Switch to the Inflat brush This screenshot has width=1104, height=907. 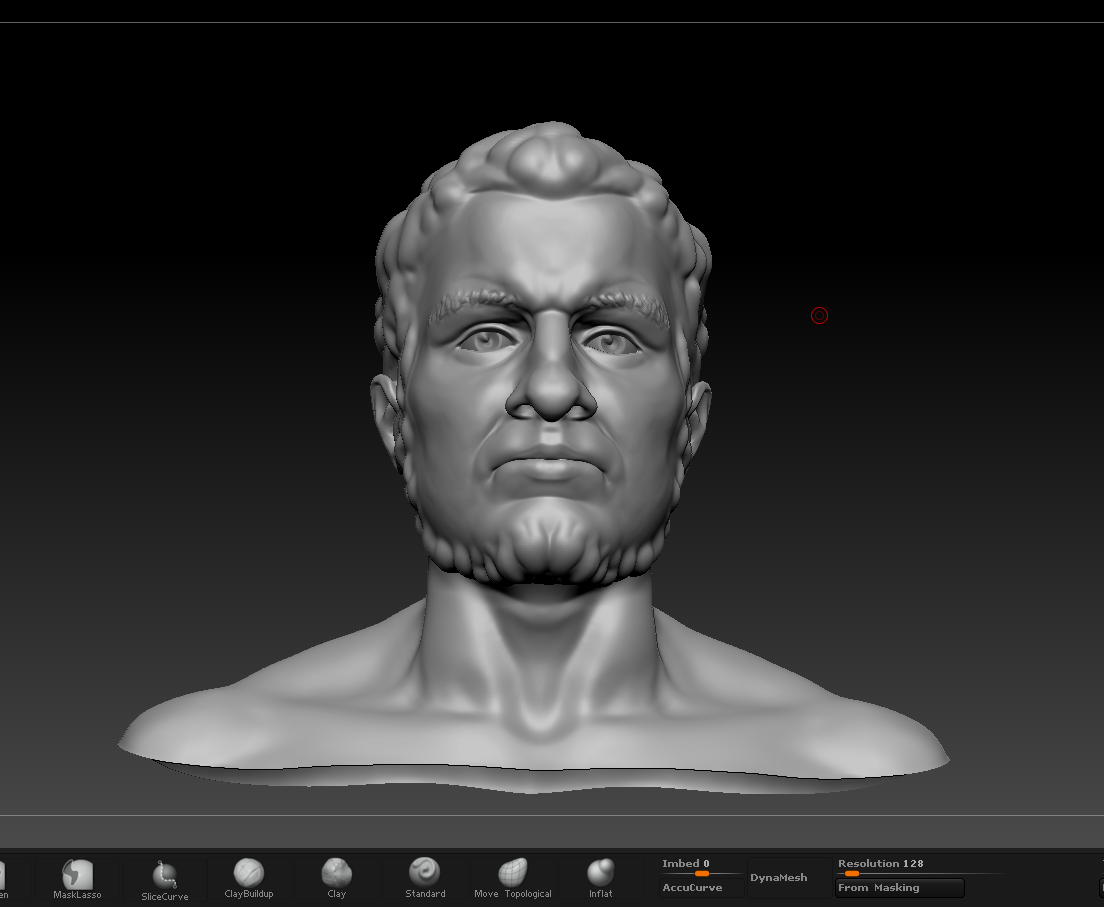point(600,876)
